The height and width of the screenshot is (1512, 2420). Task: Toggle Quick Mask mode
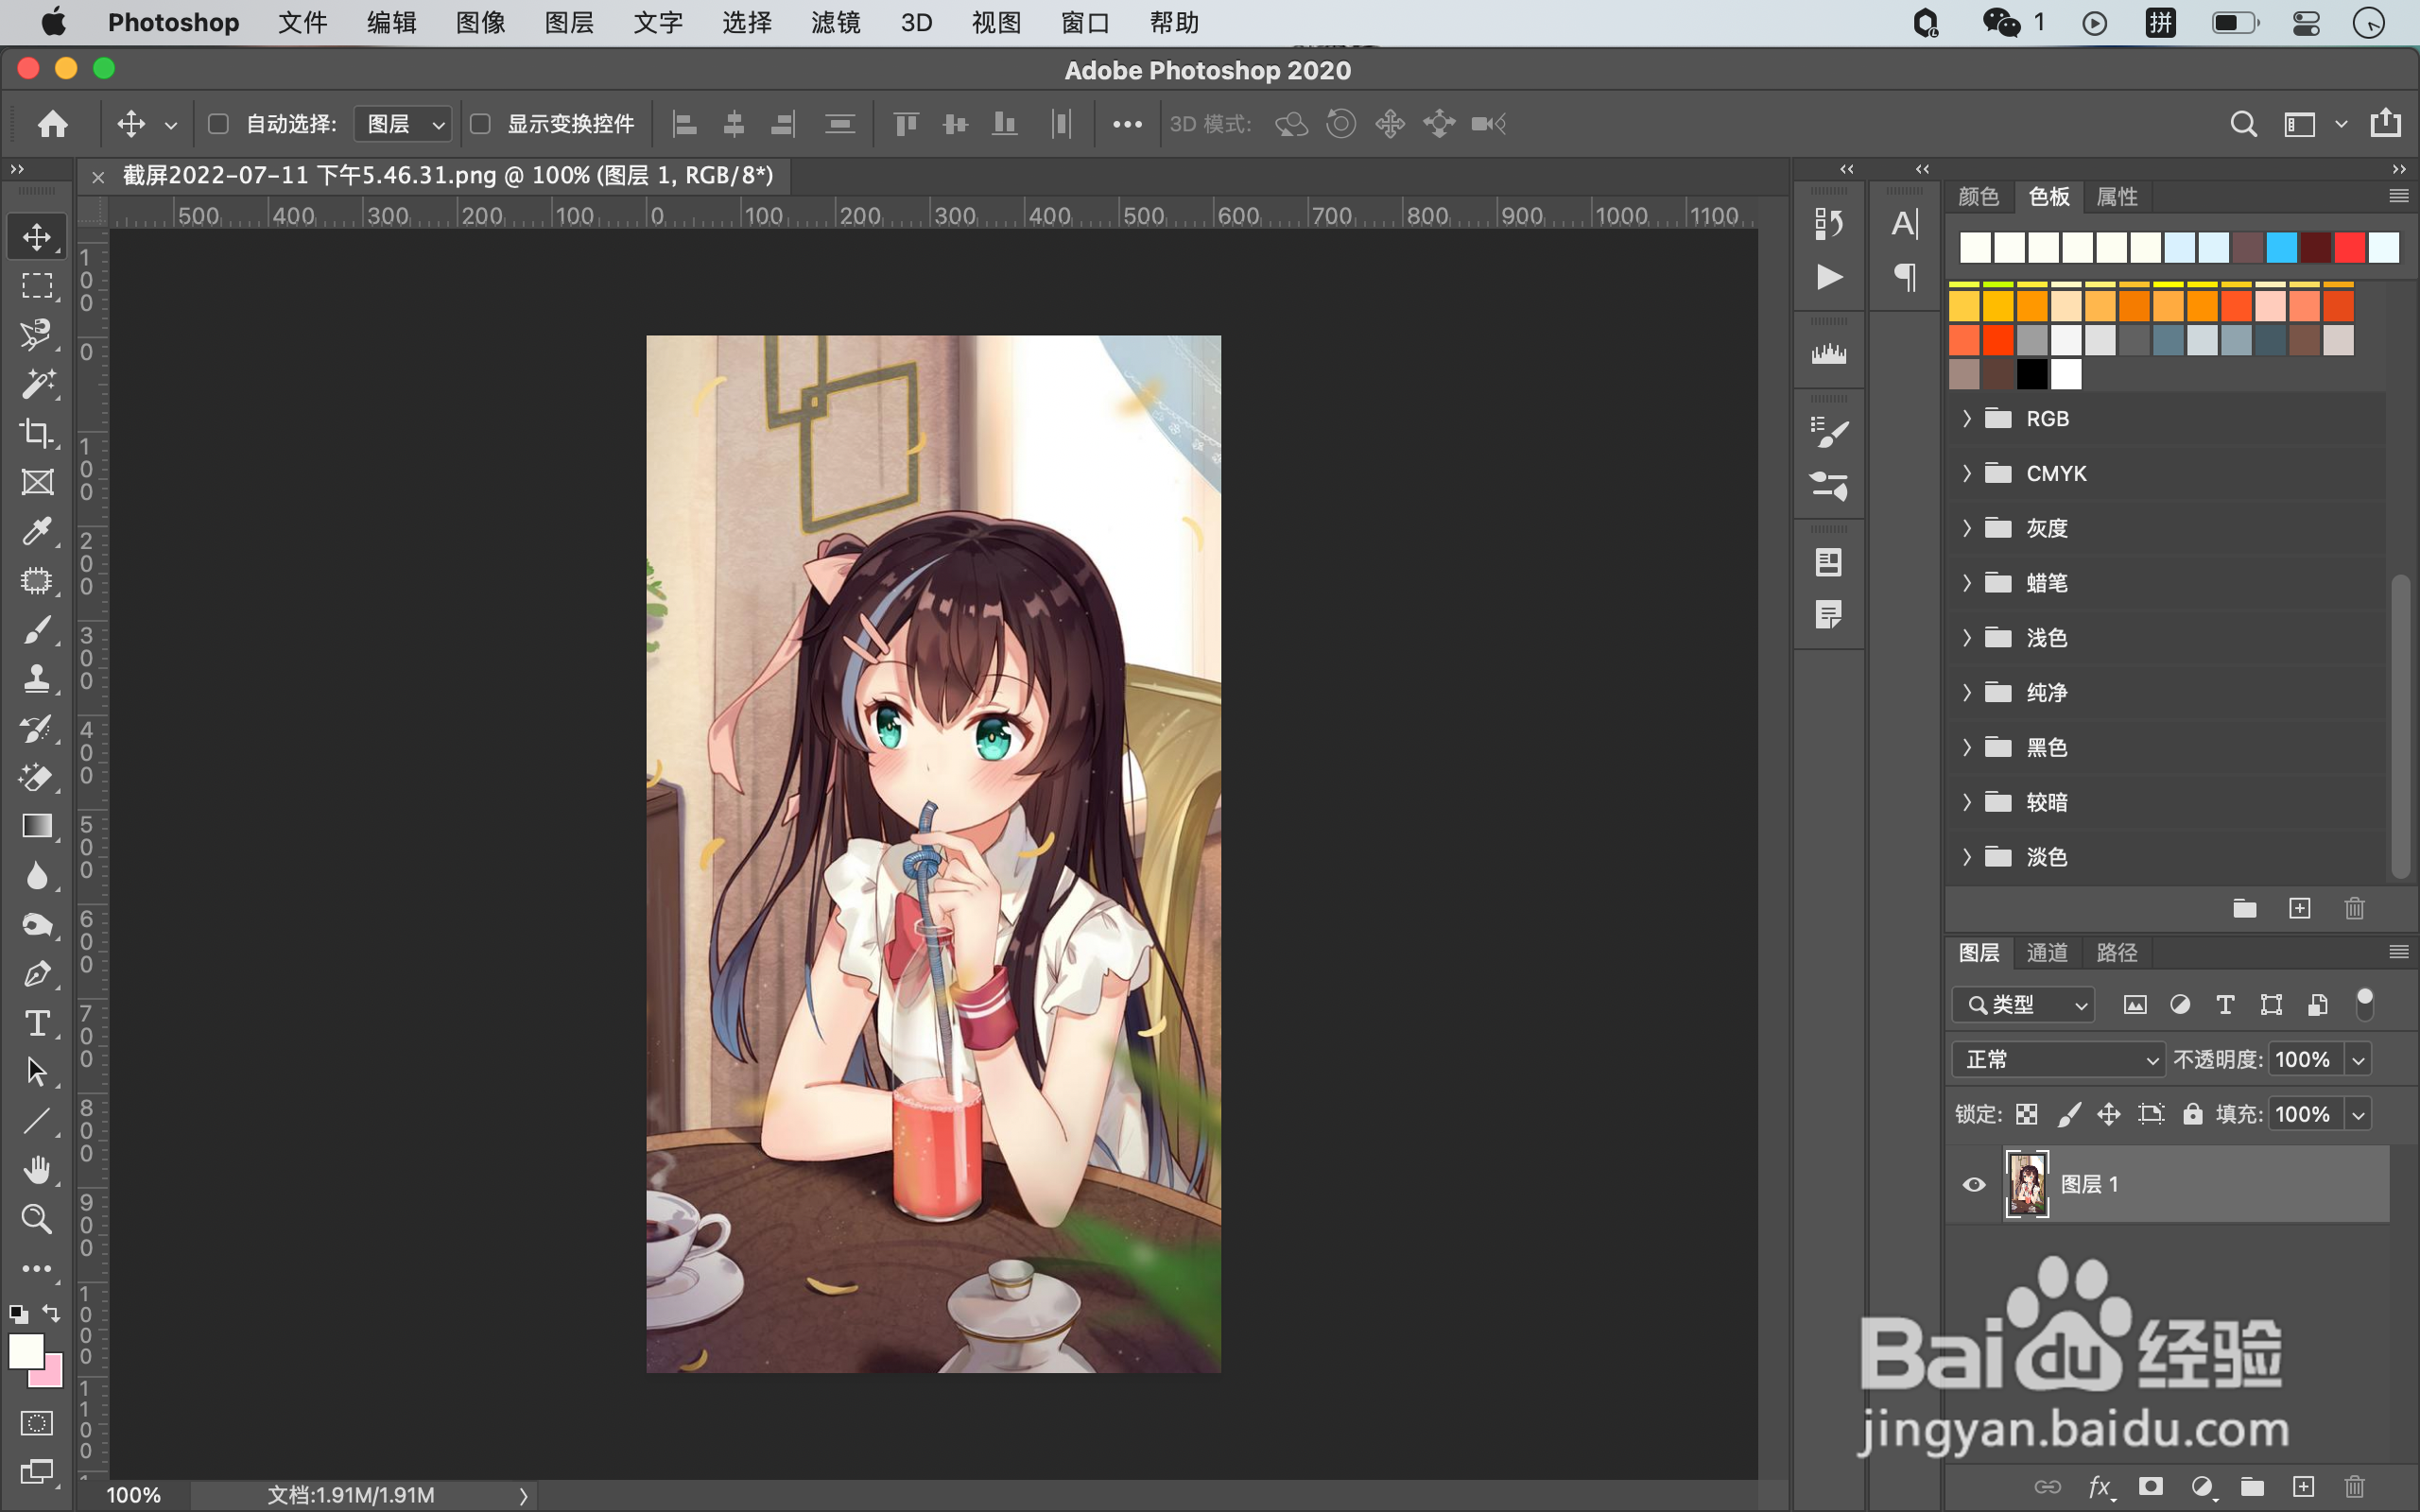37,1423
